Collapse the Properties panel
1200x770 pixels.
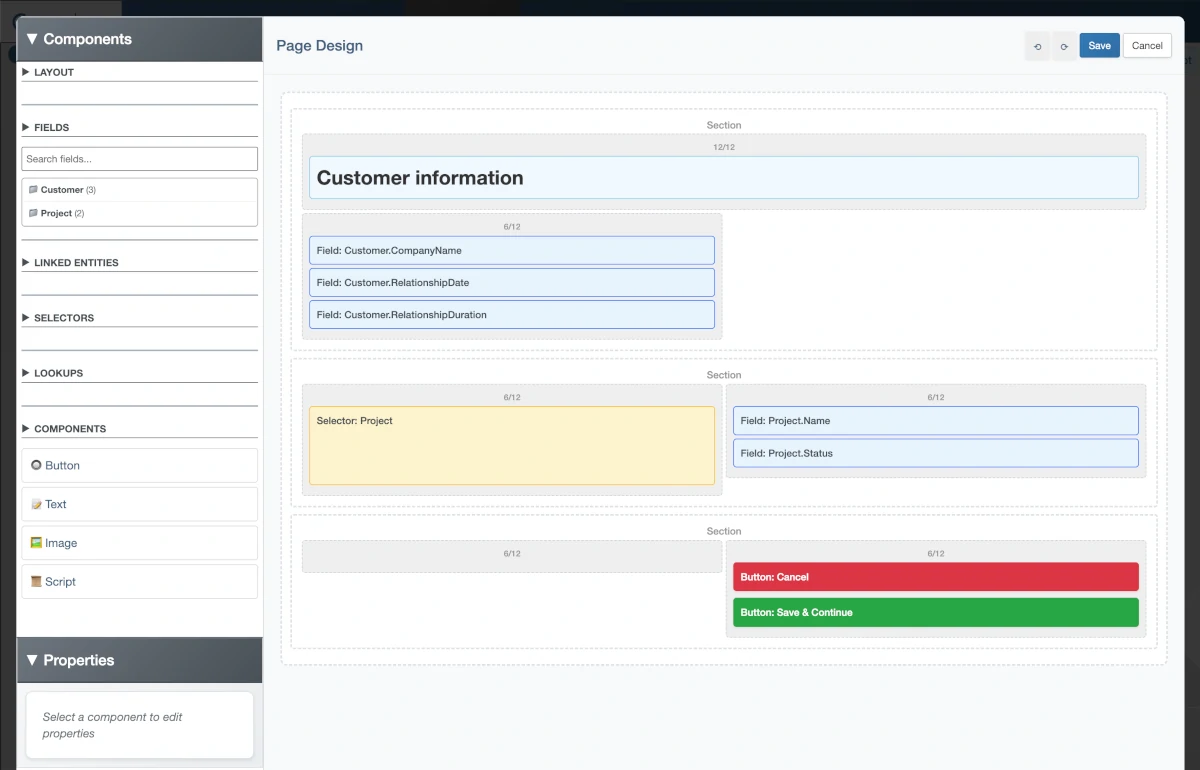(x=31, y=660)
